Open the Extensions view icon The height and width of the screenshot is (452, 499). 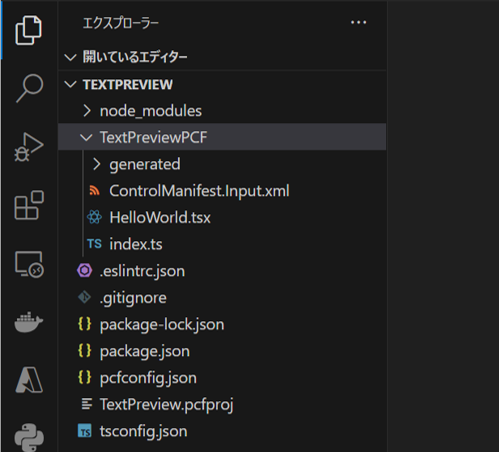coord(29,205)
